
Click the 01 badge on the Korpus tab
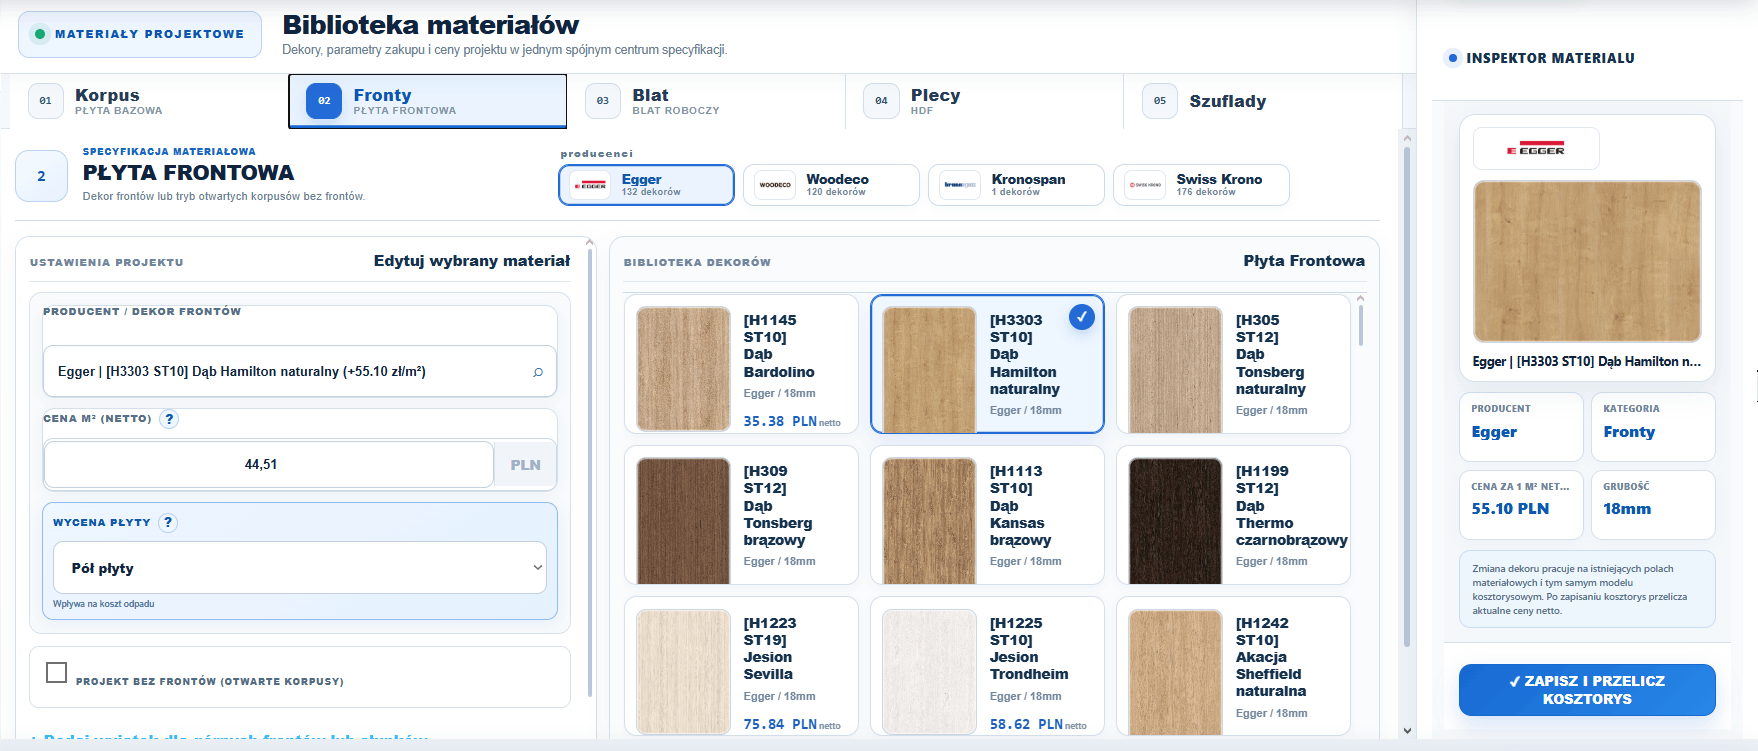[45, 101]
